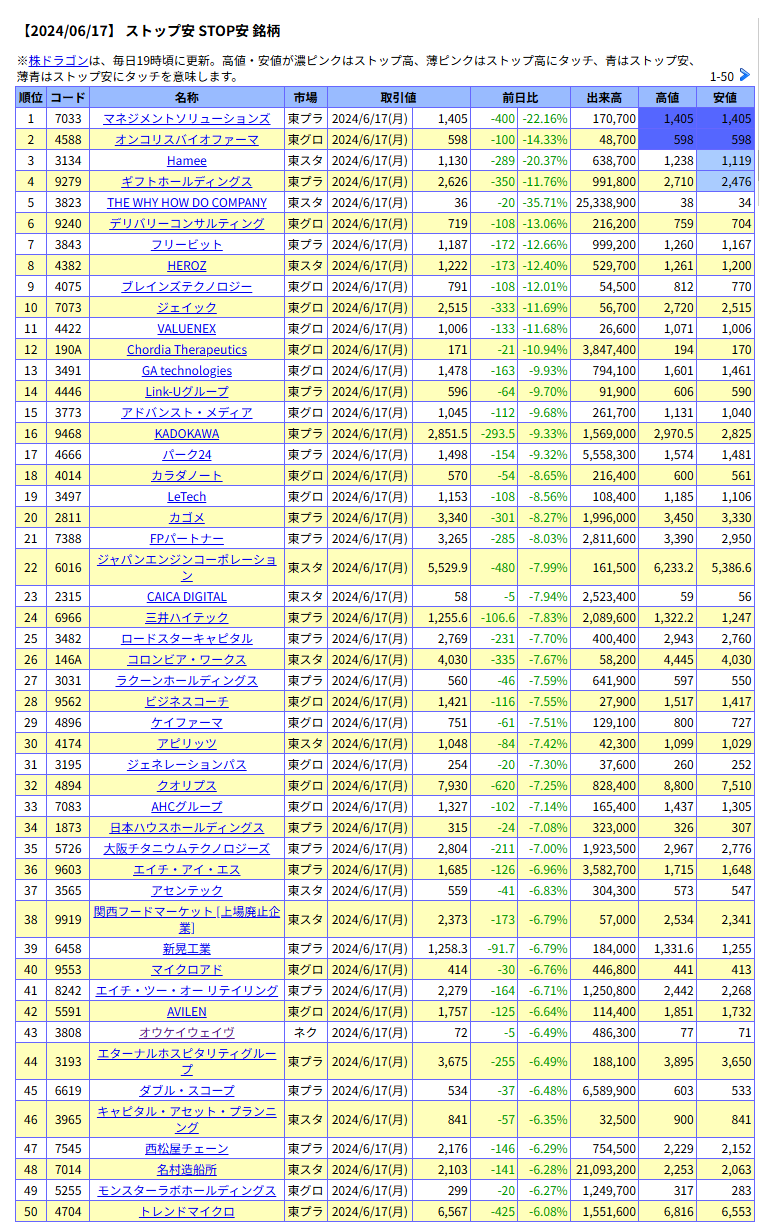Open アドバンスト・メディア stock link
The height and width of the screenshot is (1228, 759).
pos(187,412)
